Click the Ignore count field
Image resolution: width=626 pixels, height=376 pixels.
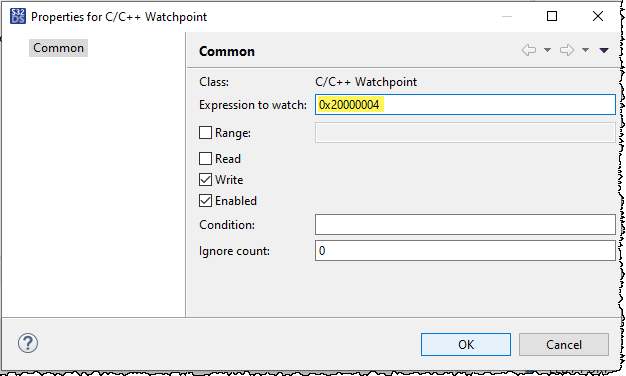point(465,251)
